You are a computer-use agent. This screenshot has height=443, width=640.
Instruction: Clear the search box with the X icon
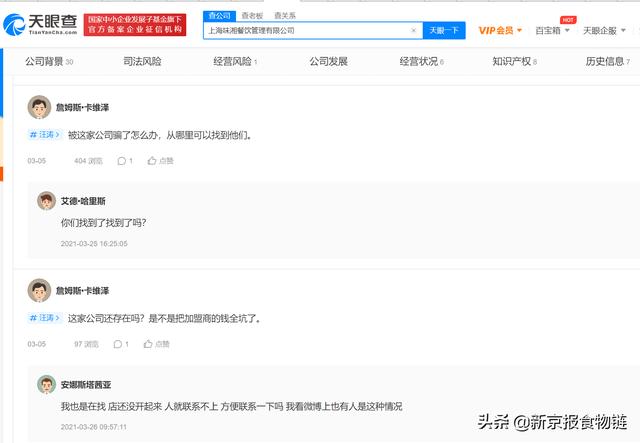(x=413, y=30)
